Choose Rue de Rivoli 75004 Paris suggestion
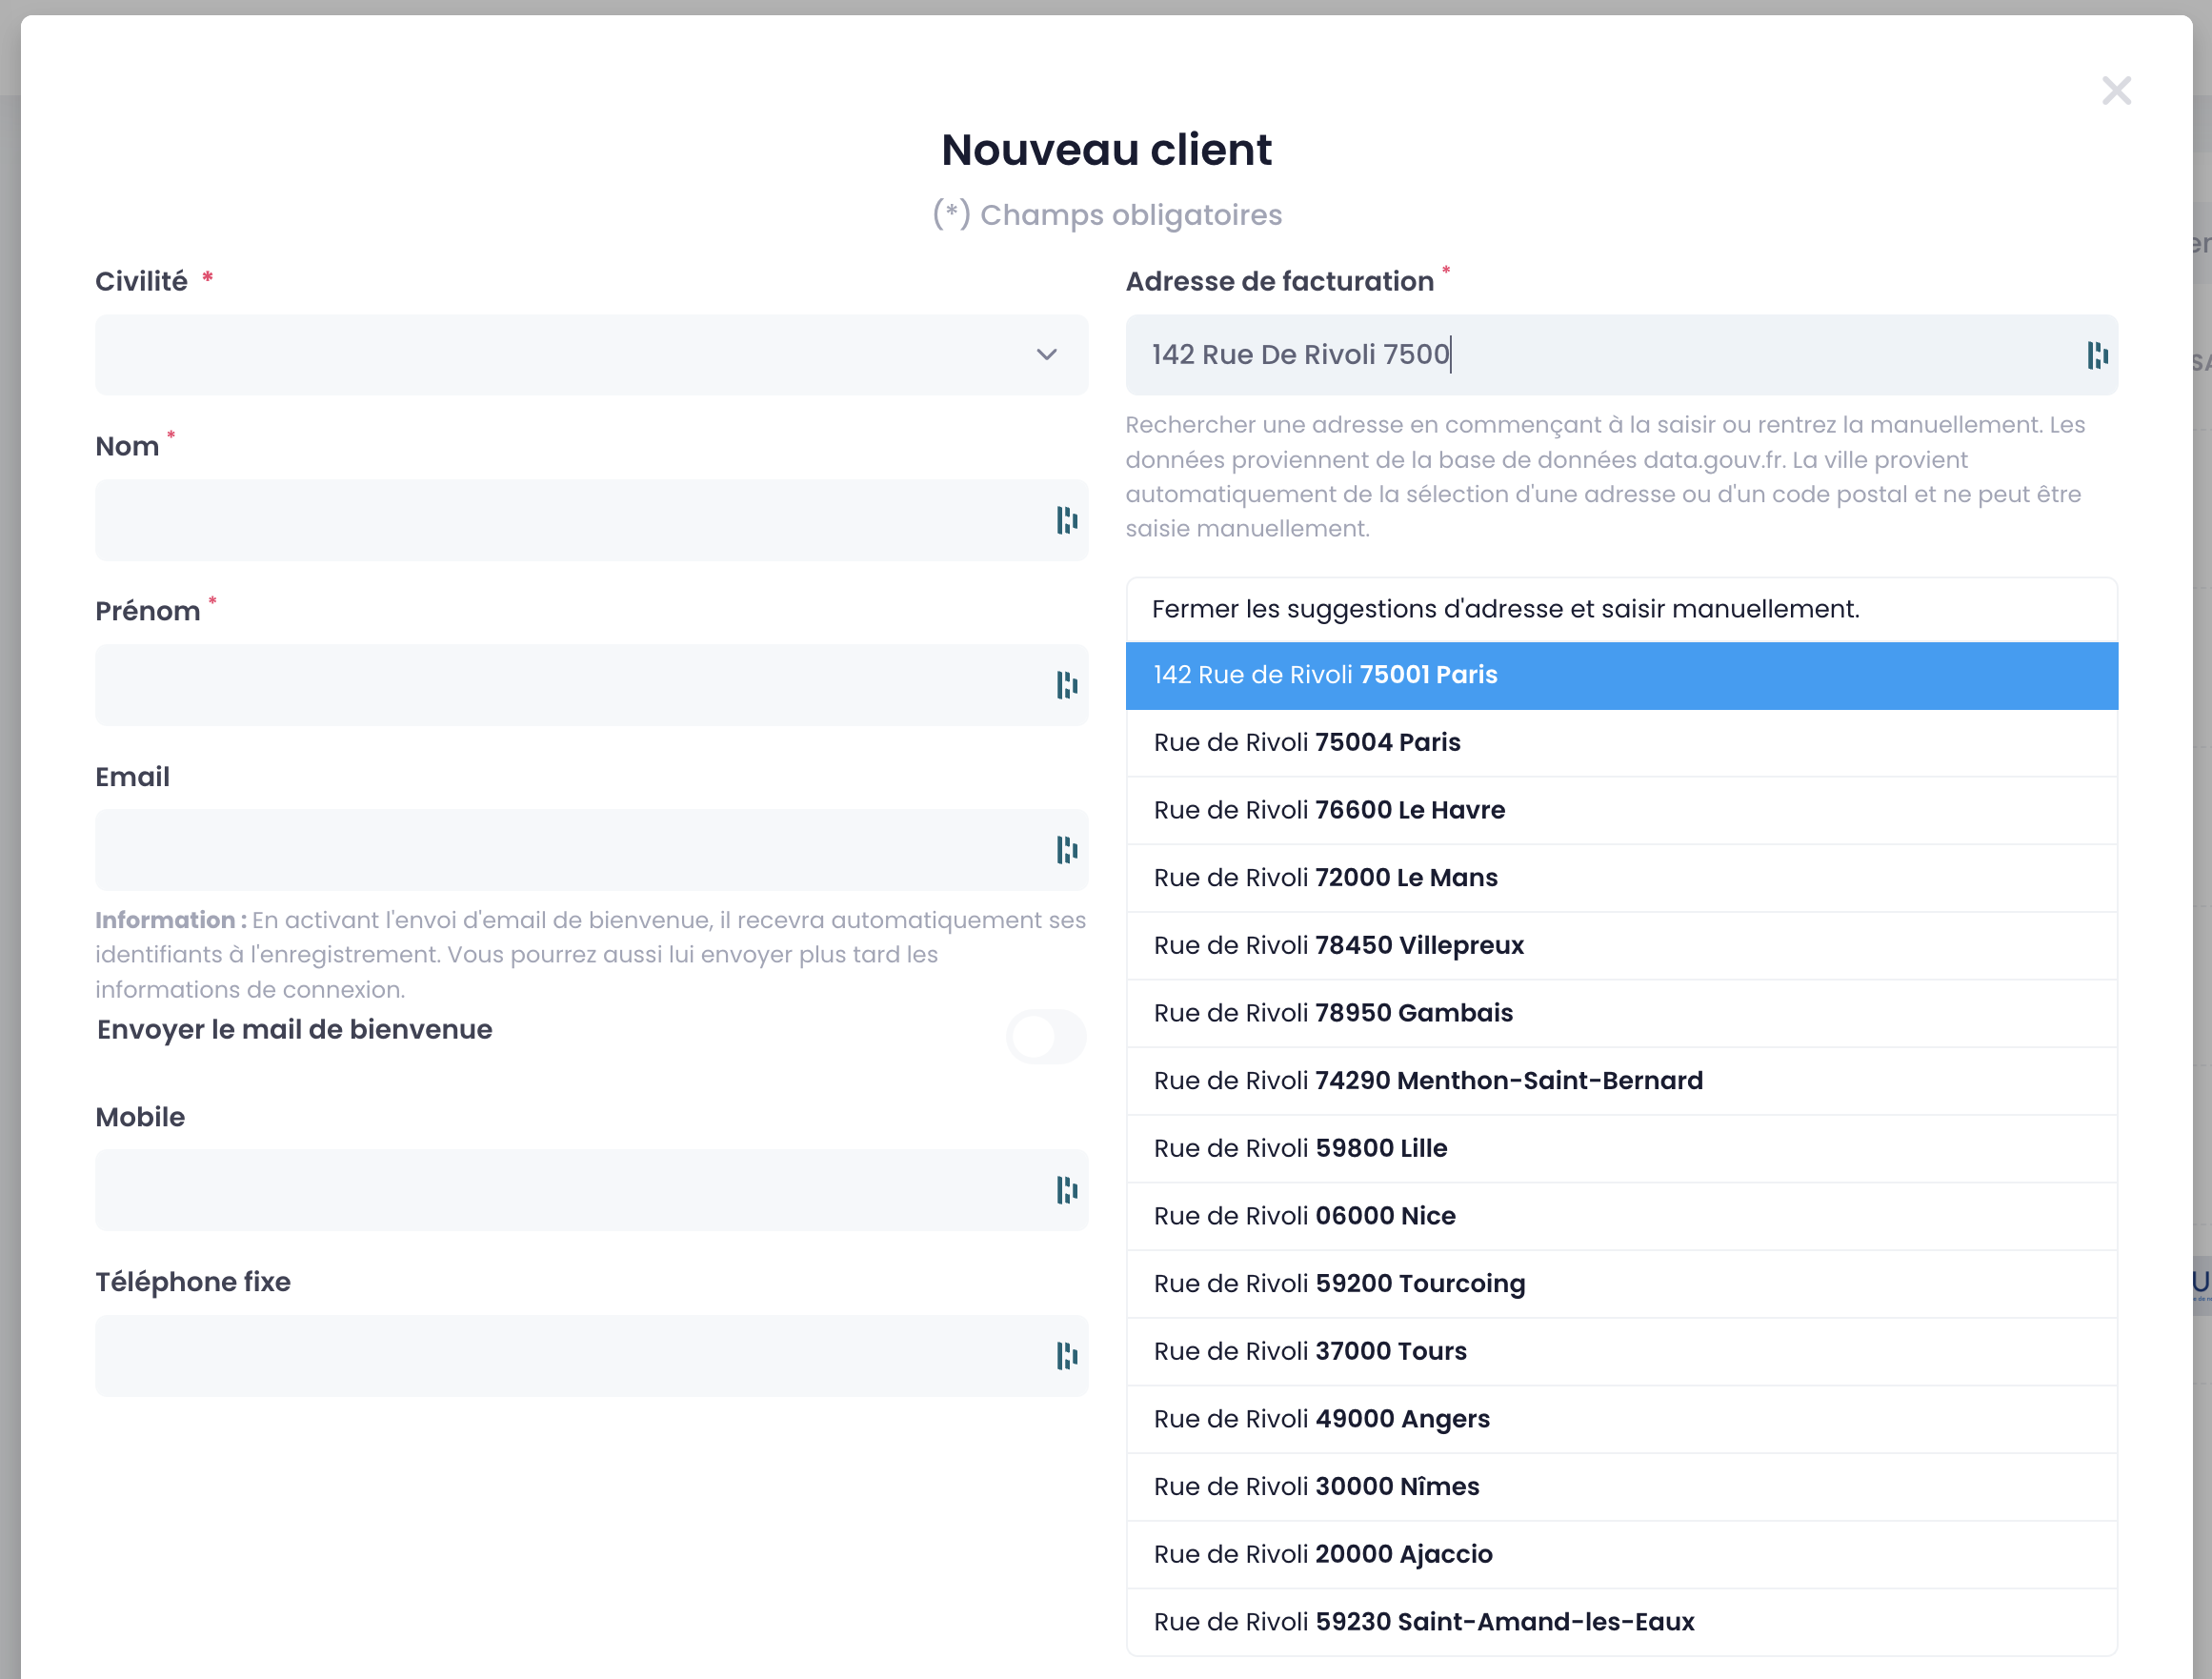Screen dimensions: 2212x1679 point(1620,743)
